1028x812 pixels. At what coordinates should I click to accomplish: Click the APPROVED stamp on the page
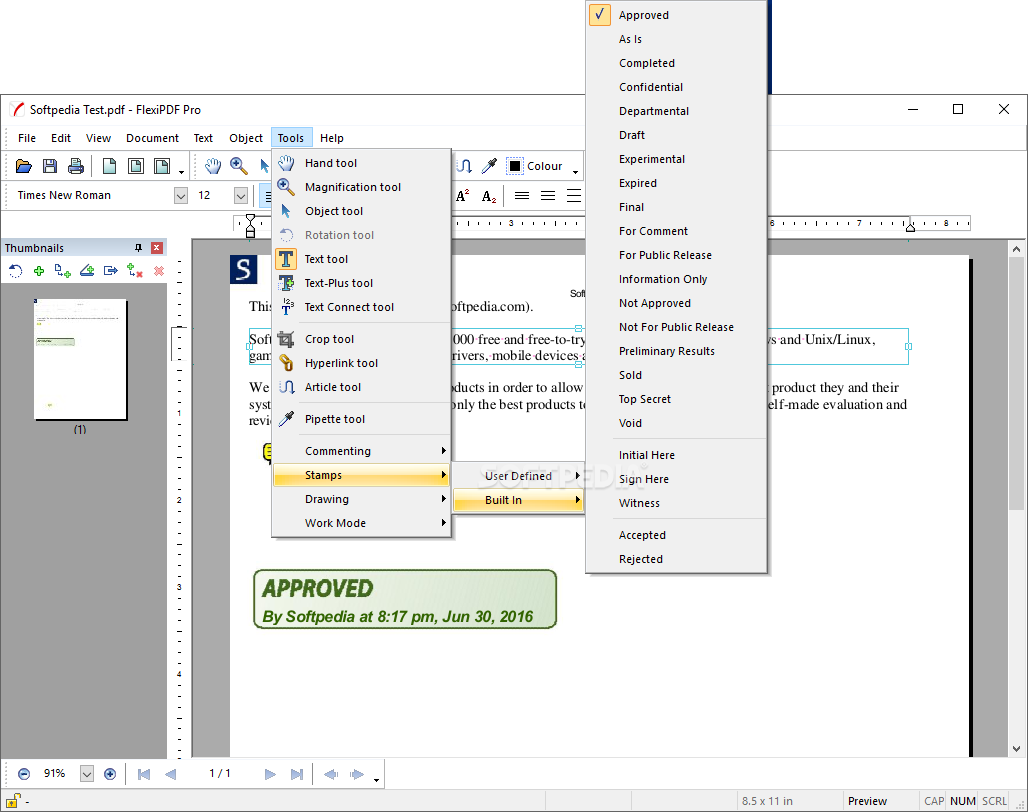click(405, 599)
